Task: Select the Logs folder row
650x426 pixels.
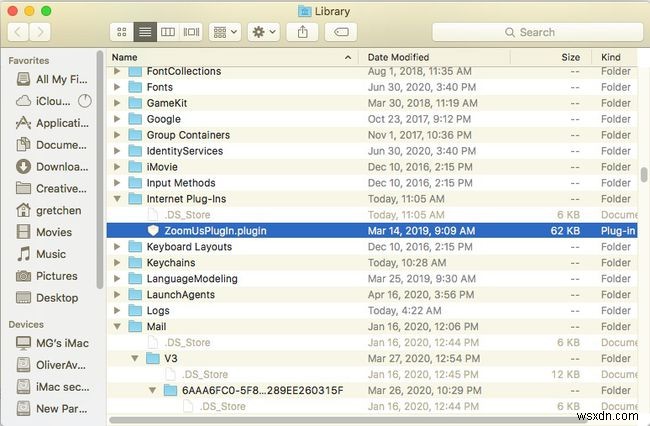Action: coord(372,310)
